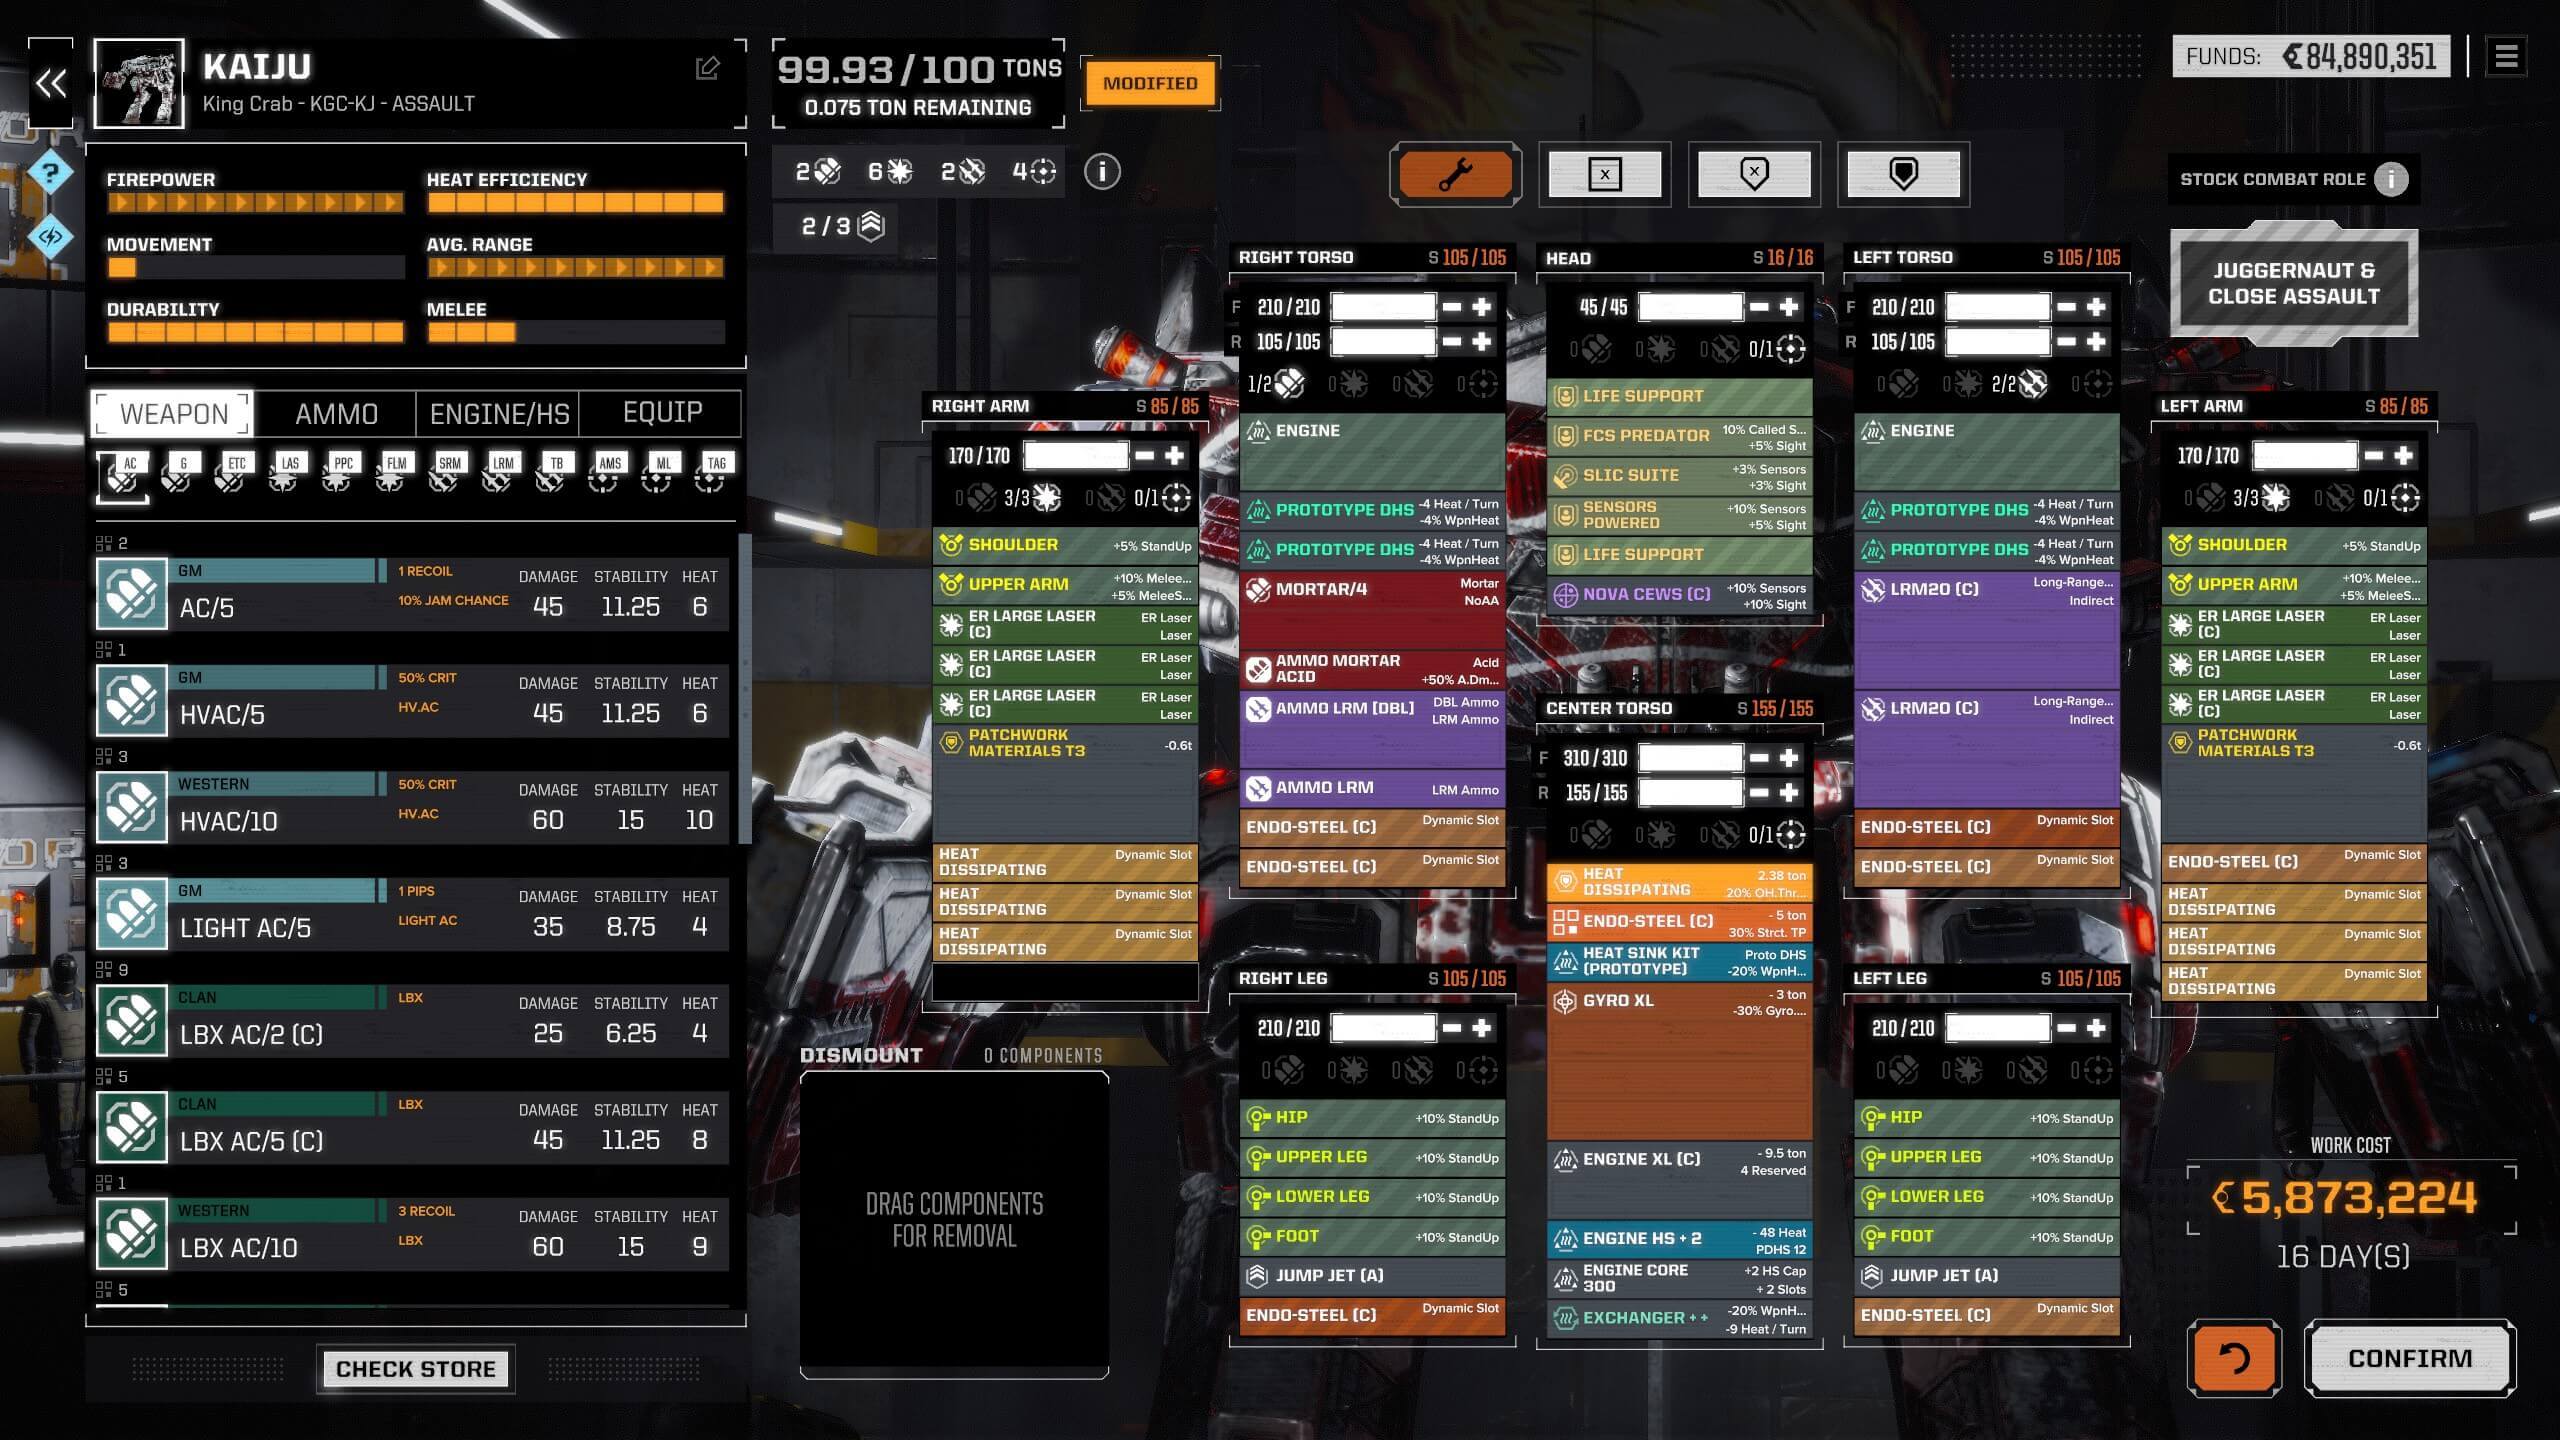The image size is (2560, 1440).
Task: Click the targeting reticle icon
Action: pyautogui.click(x=1041, y=171)
